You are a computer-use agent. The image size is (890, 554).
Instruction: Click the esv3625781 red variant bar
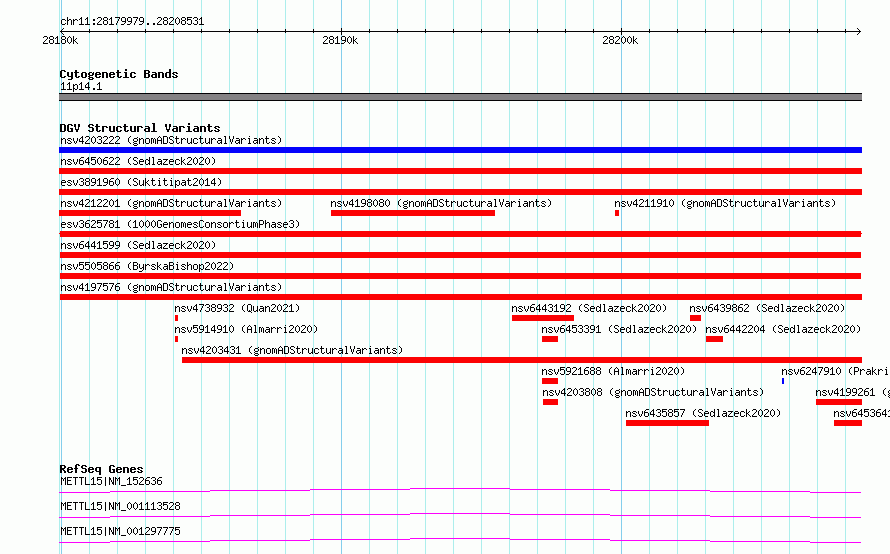click(x=460, y=234)
